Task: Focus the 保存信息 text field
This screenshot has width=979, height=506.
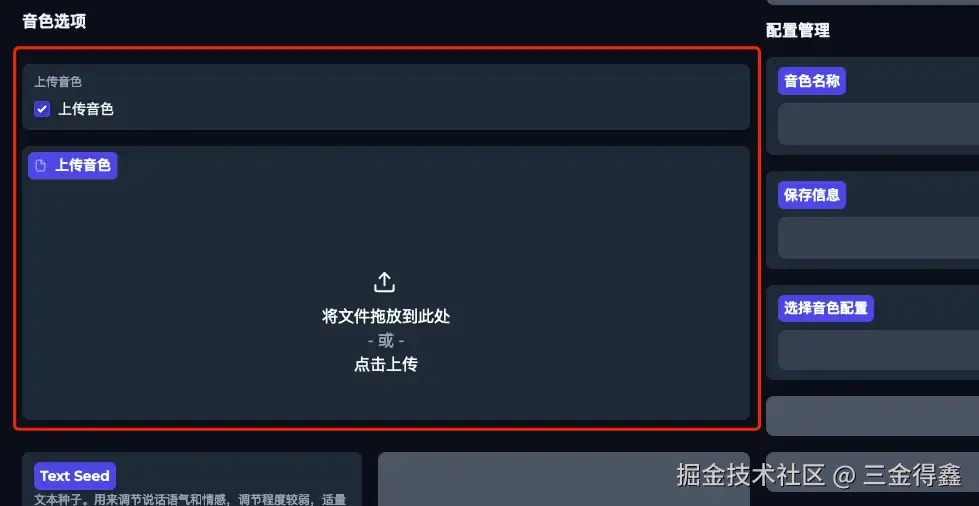Action: (x=878, y=238)
